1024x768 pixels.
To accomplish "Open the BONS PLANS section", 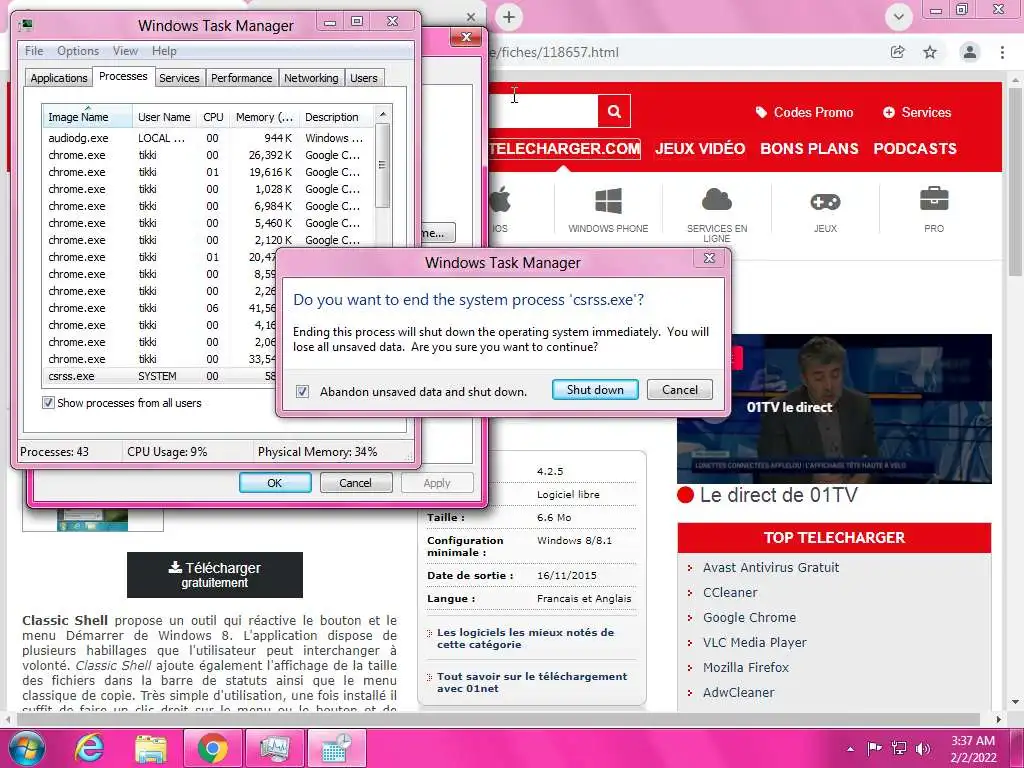I will [x=809, y=148].
